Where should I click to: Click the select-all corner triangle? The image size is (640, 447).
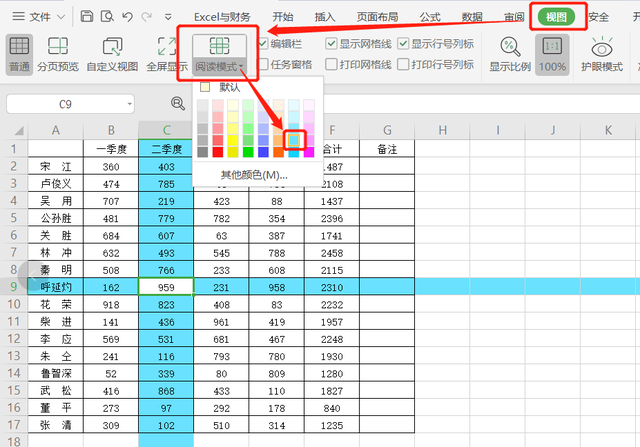click(19, 131)
